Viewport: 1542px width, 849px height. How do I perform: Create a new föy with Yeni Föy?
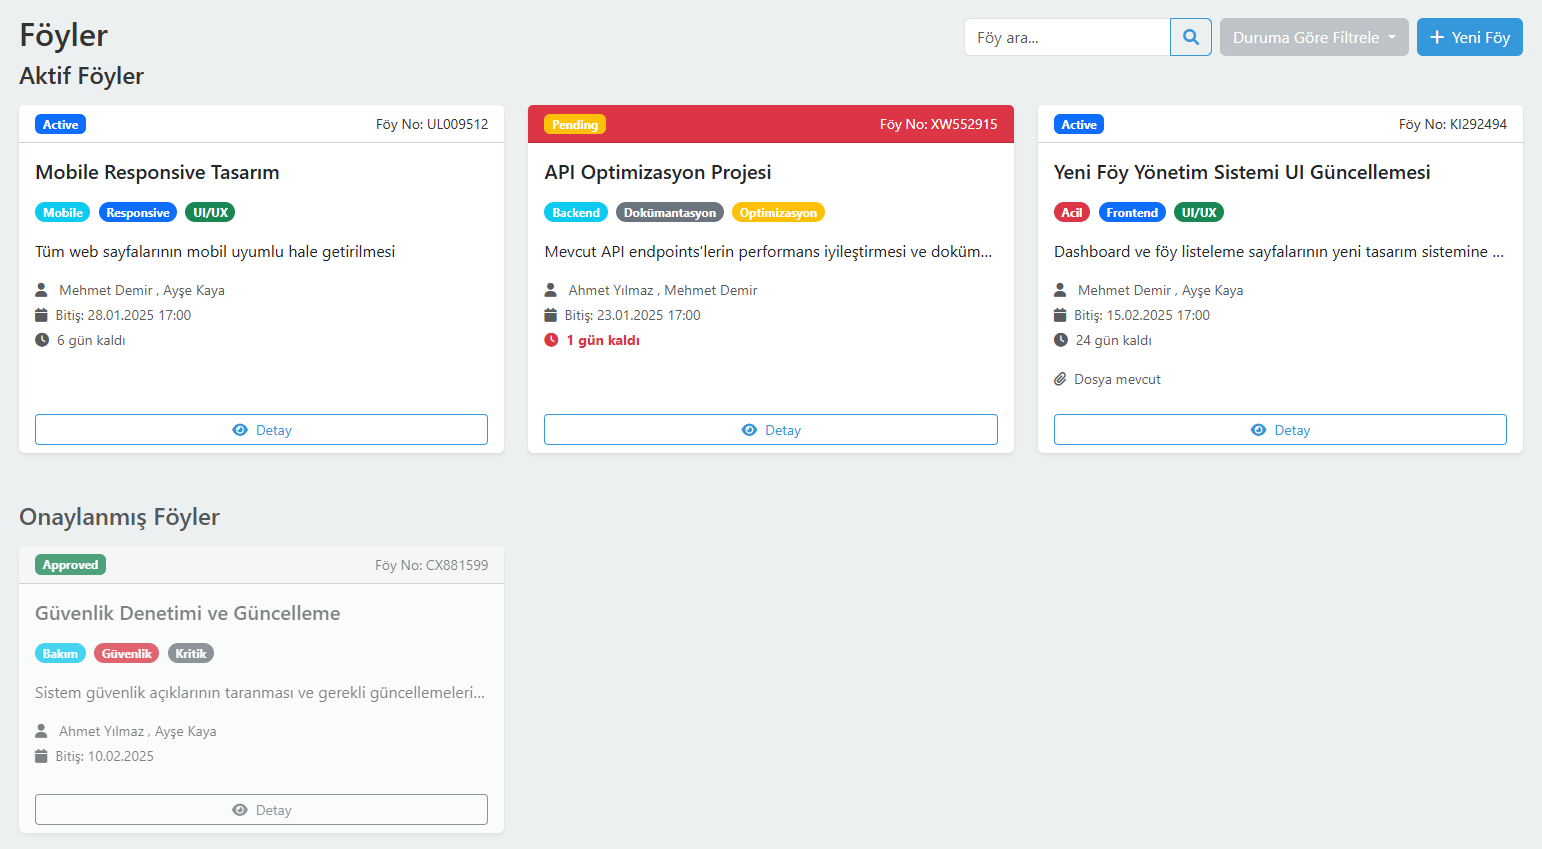click(x=1469, y=37)
